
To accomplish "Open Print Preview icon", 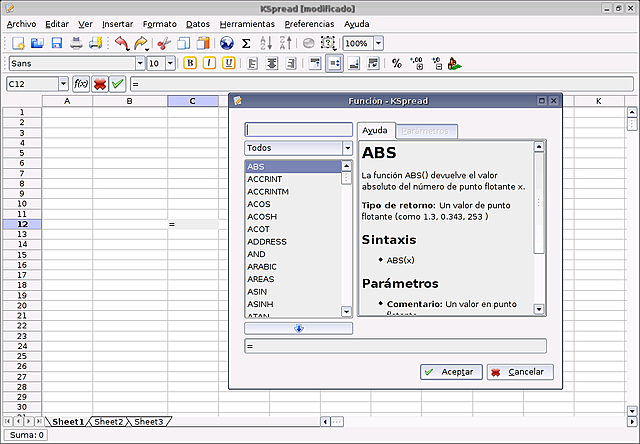I will pos(96,43).
